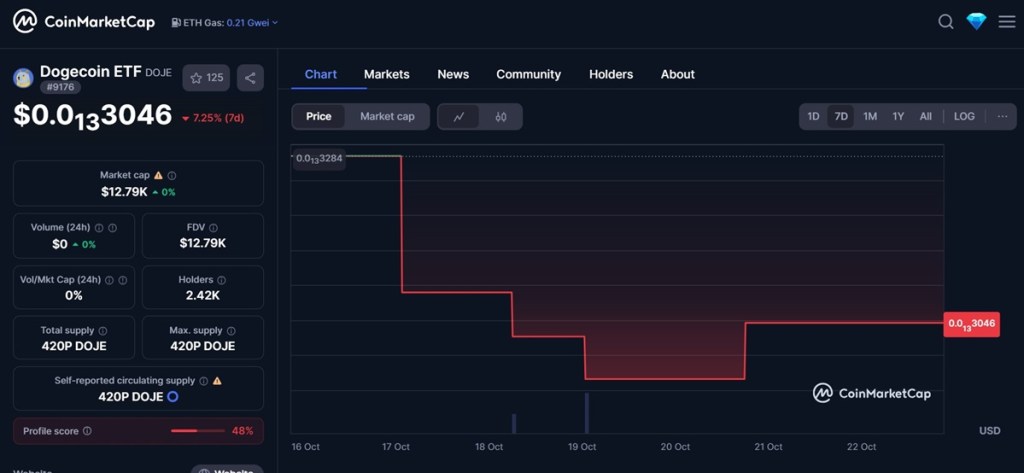Toggle LOG scale on chart
The width and height of the screenshot is (1024, 473).
(964, 117)
